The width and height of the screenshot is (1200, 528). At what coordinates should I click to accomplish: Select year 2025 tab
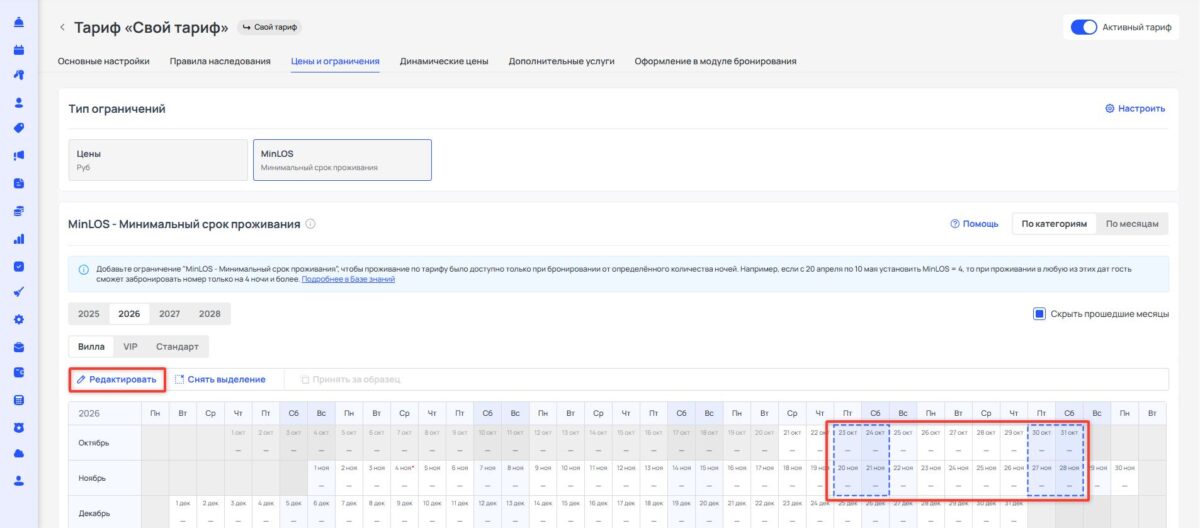coord(89,314)
